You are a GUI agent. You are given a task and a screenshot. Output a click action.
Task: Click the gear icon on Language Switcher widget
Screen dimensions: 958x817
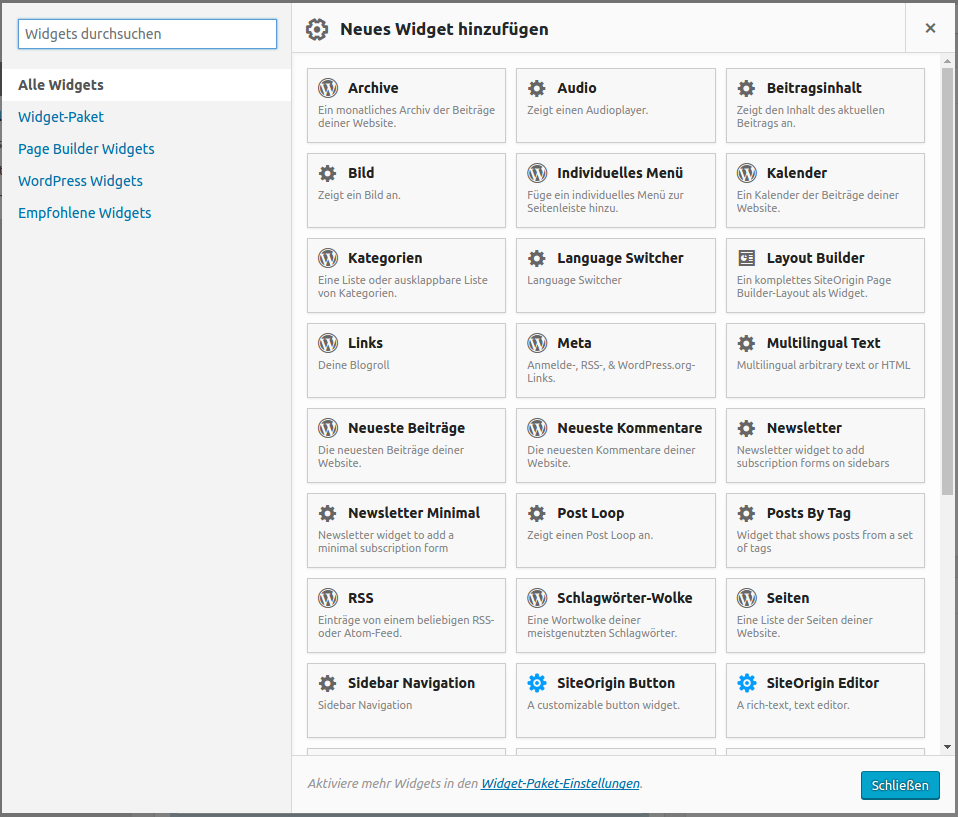537,258
